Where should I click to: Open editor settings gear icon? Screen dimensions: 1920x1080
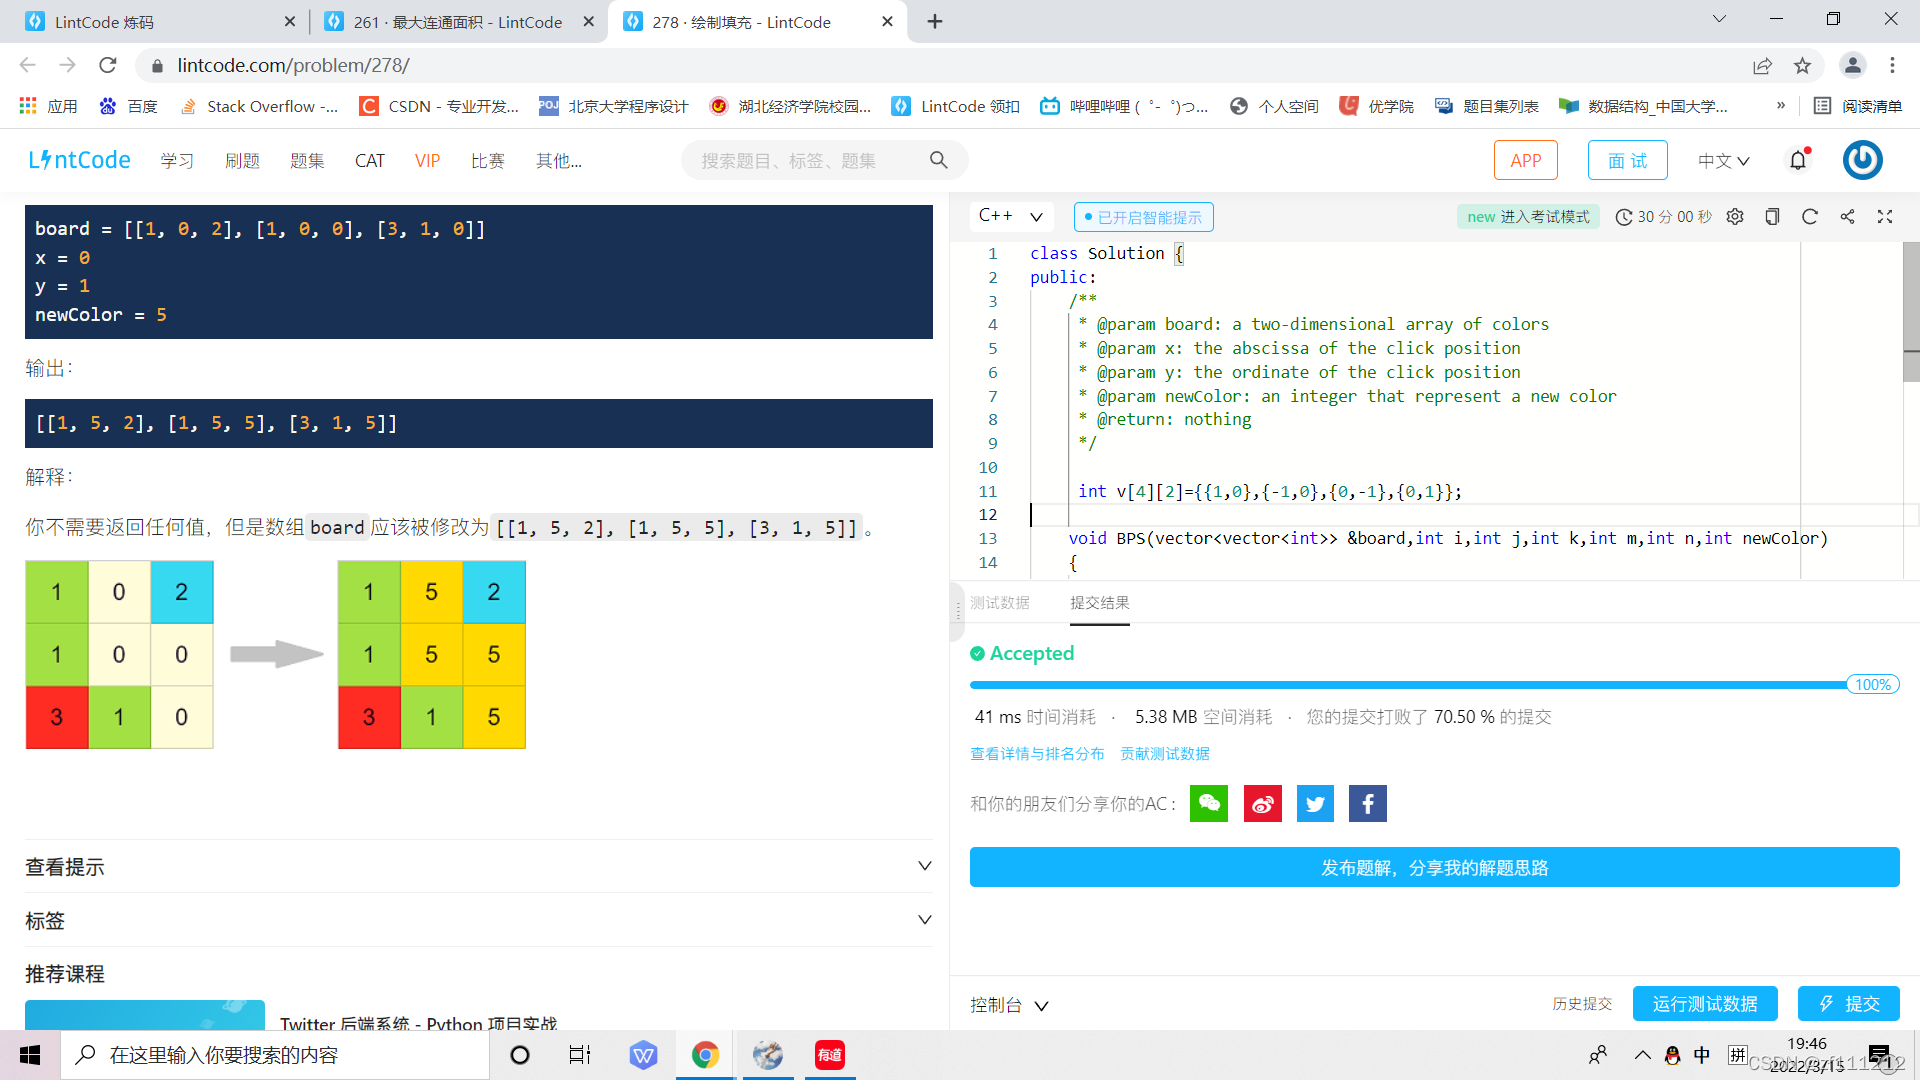[x=1735, y=217]
